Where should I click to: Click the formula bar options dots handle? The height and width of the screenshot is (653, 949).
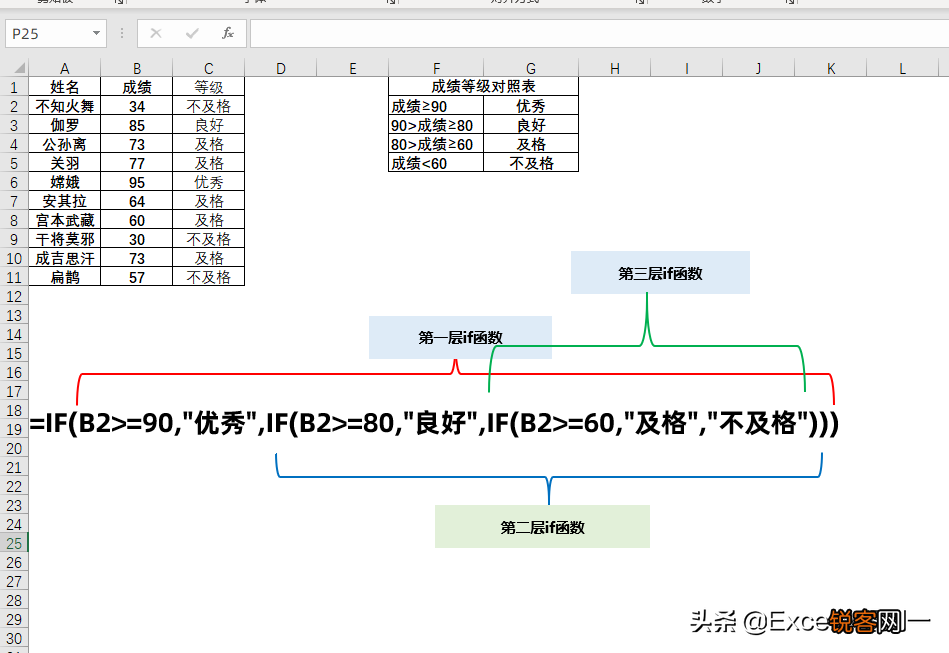122,33
